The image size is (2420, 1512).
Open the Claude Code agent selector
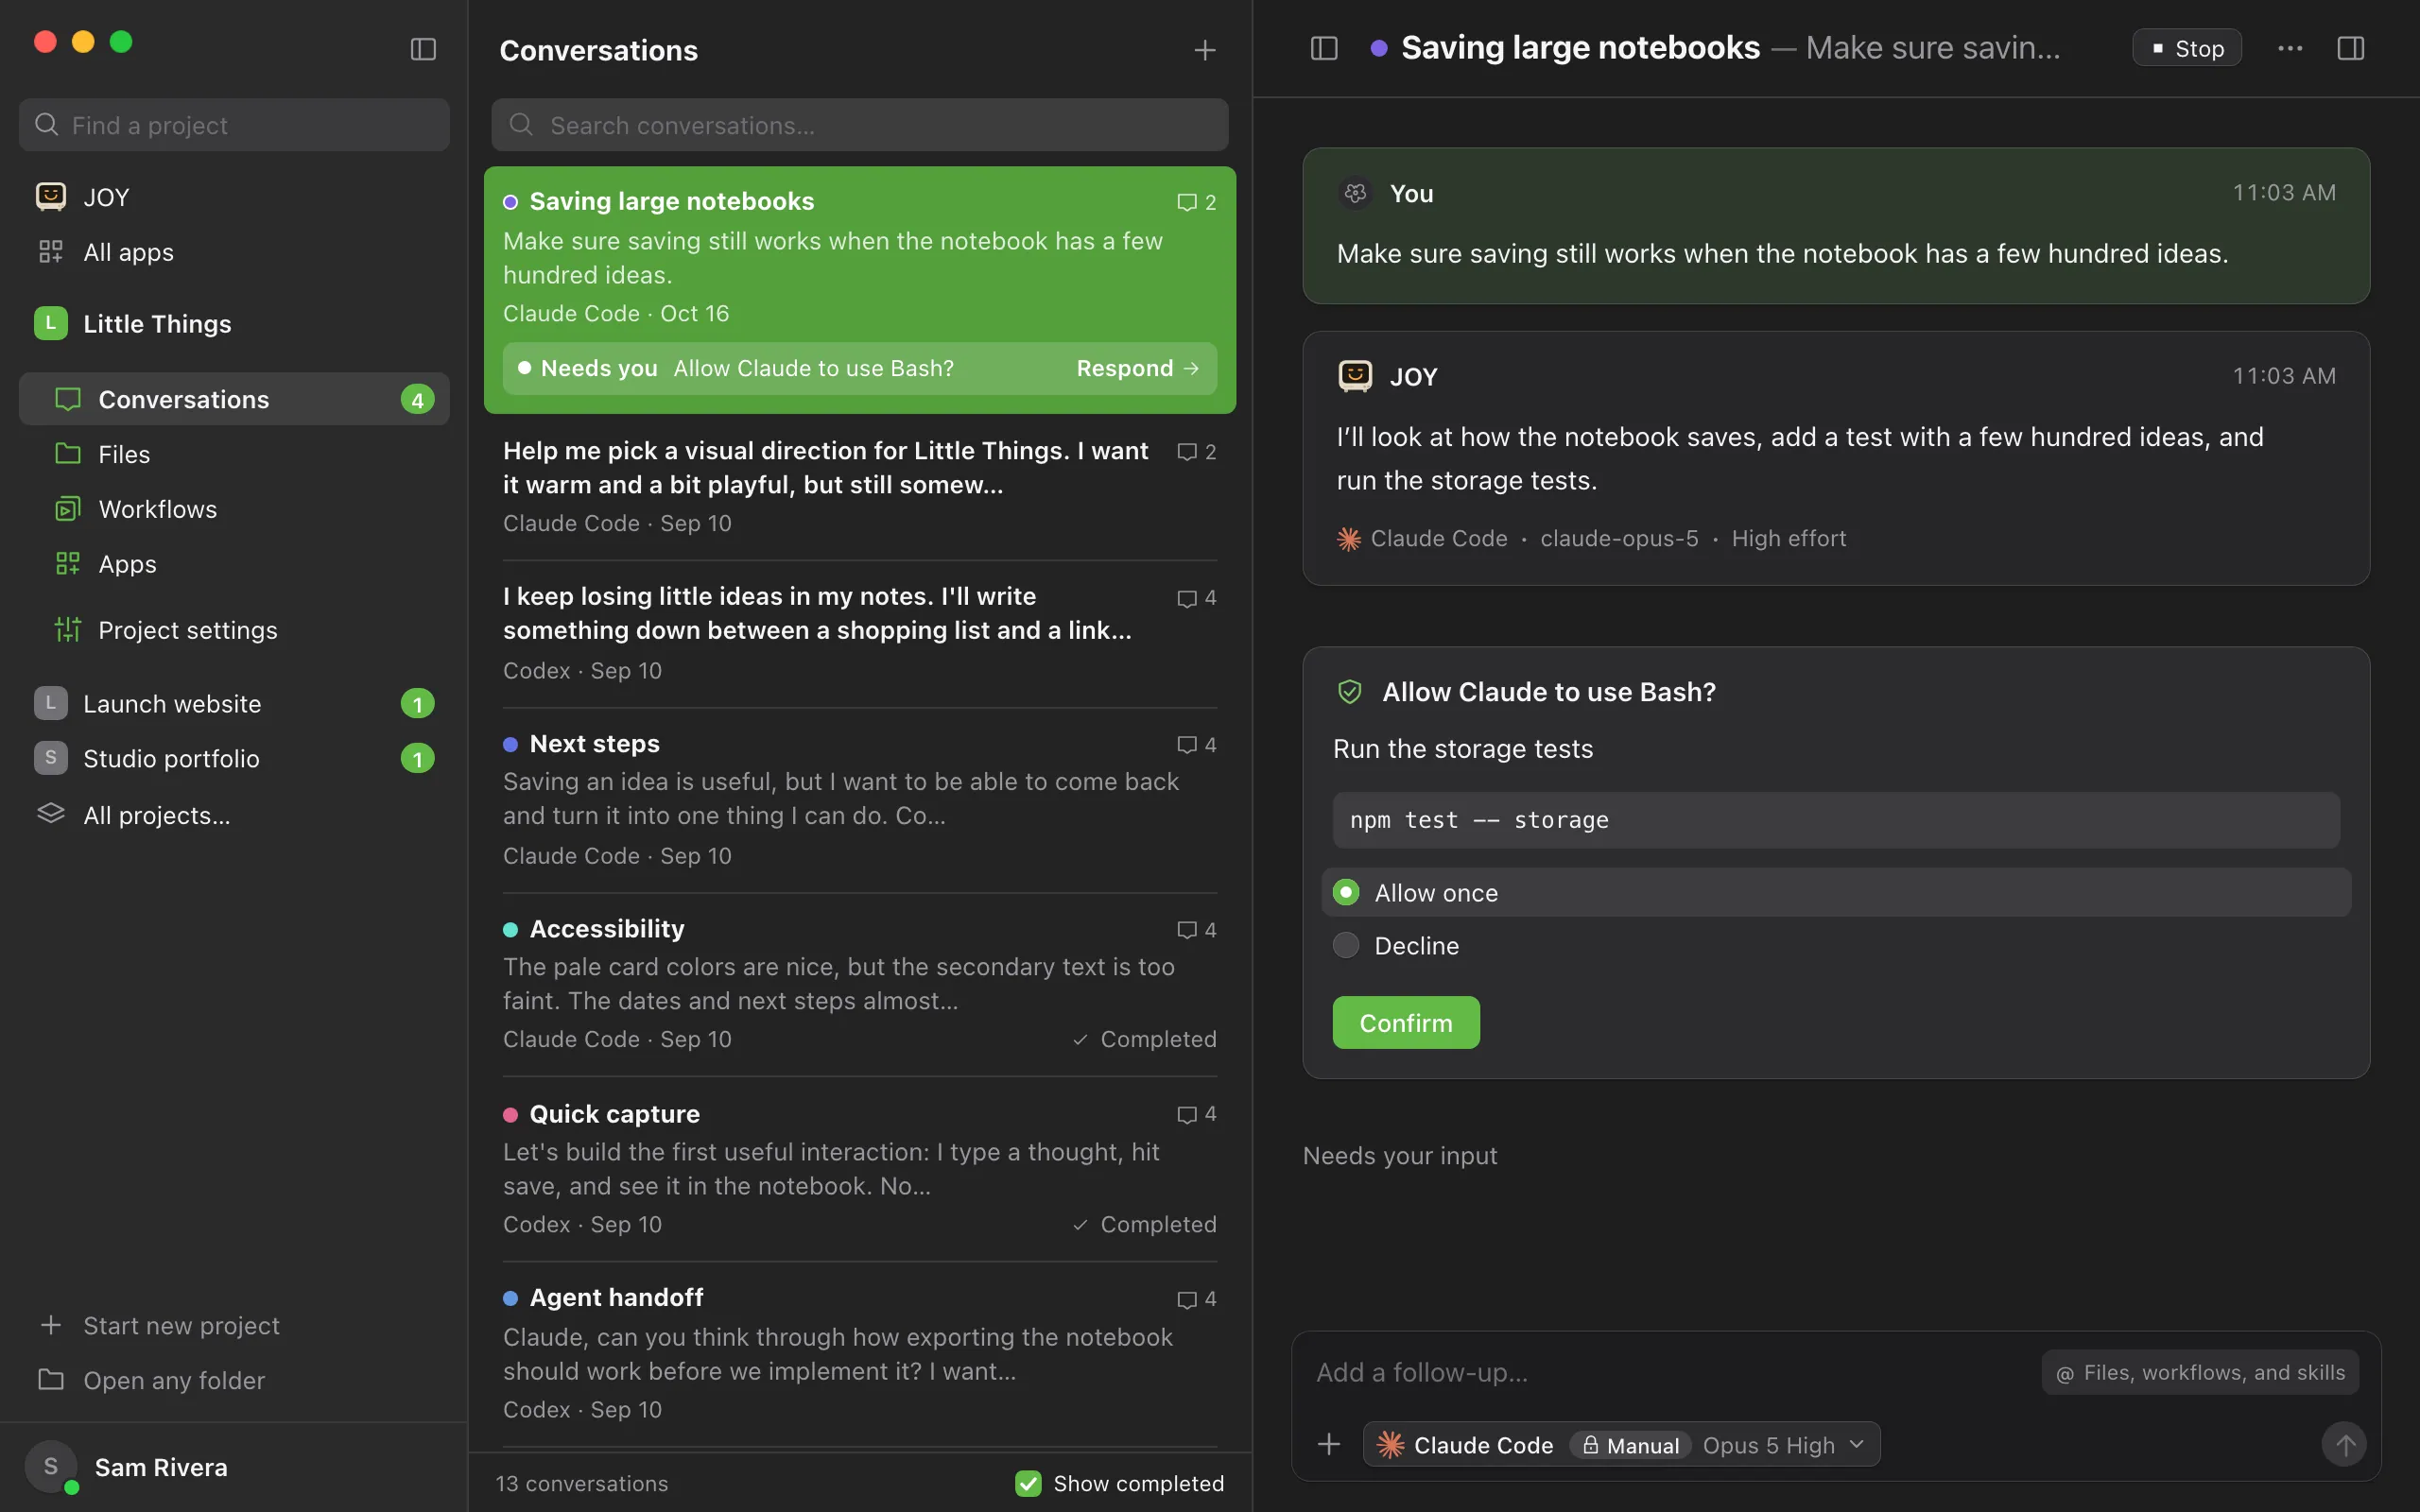(1466, 1445)
